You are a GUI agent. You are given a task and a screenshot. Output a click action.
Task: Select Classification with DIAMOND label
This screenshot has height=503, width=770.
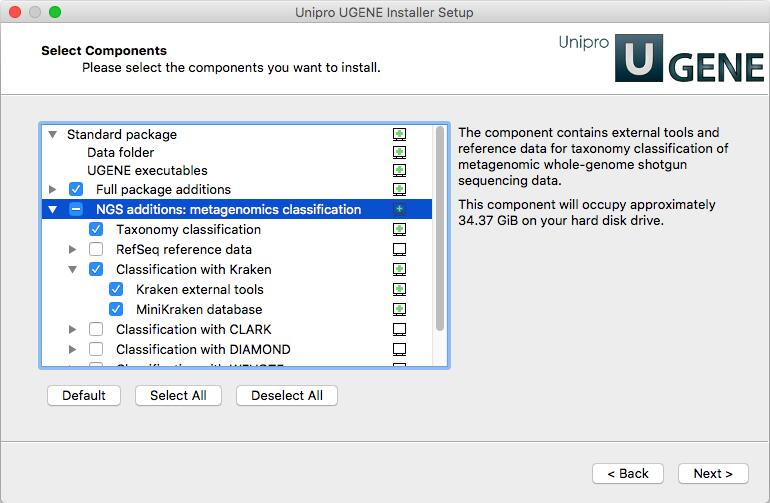(x=203, y=349)
